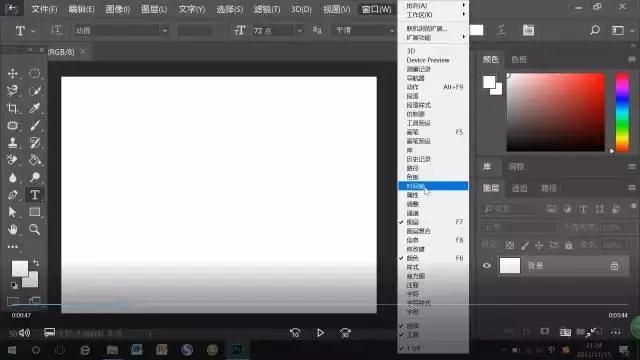Image resolution: width=640 pixels, height=360 pixels.
Task: Select the History Brush tool
Action: [35, 142]
